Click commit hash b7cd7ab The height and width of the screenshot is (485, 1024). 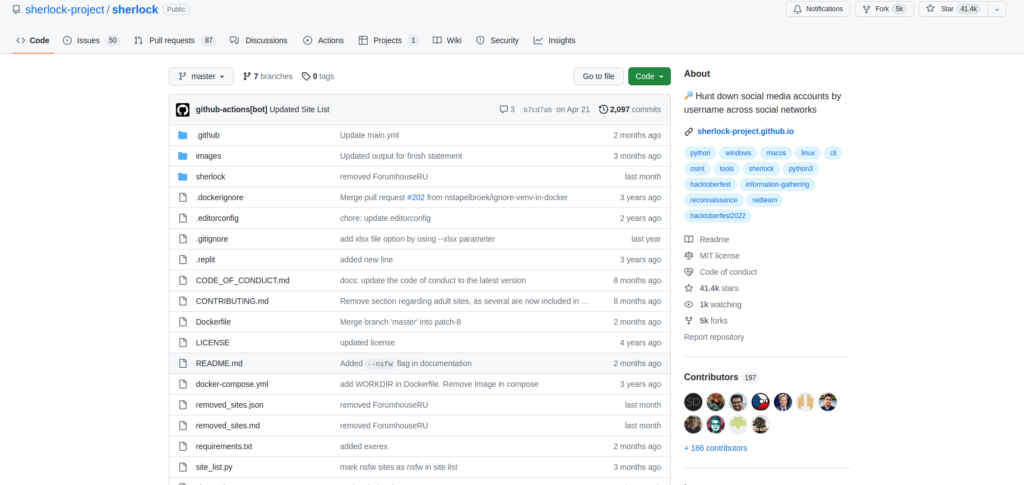pyautogui.click(x=537, y=110)
